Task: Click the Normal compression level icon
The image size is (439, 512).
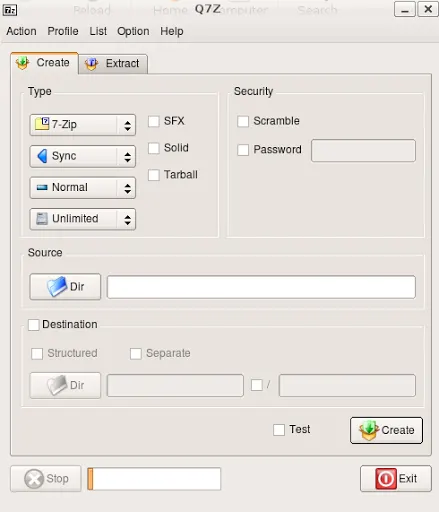Action: coord(42,187)
